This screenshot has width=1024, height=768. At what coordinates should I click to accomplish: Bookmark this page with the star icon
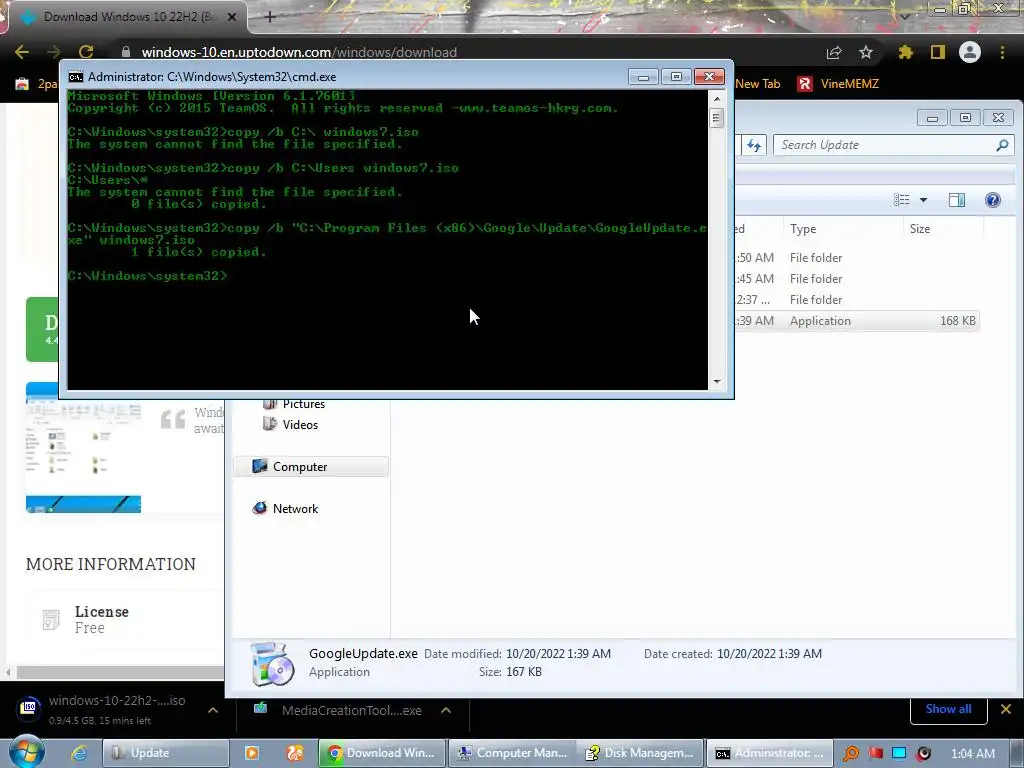[866, 52]
